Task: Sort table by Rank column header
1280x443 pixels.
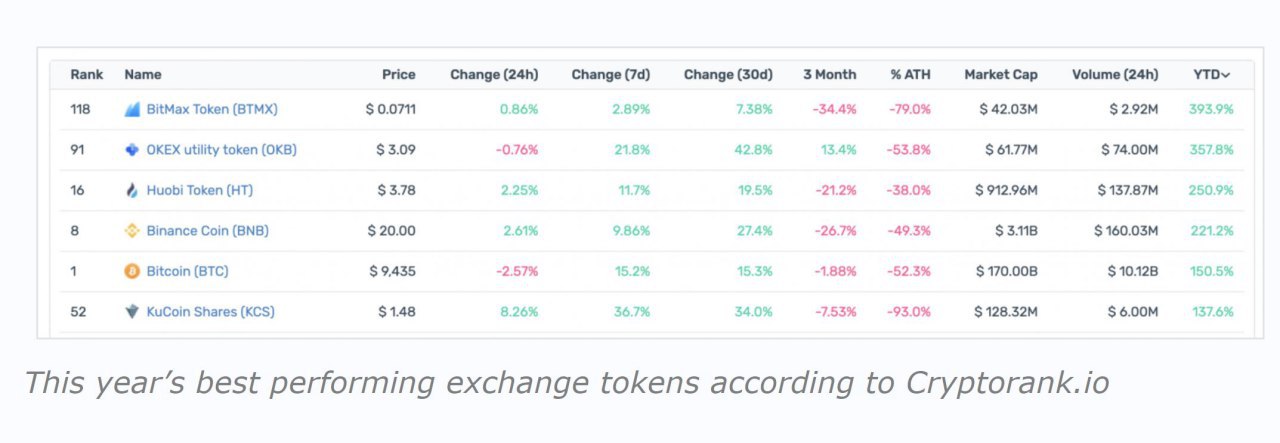Action: (87, 75)
